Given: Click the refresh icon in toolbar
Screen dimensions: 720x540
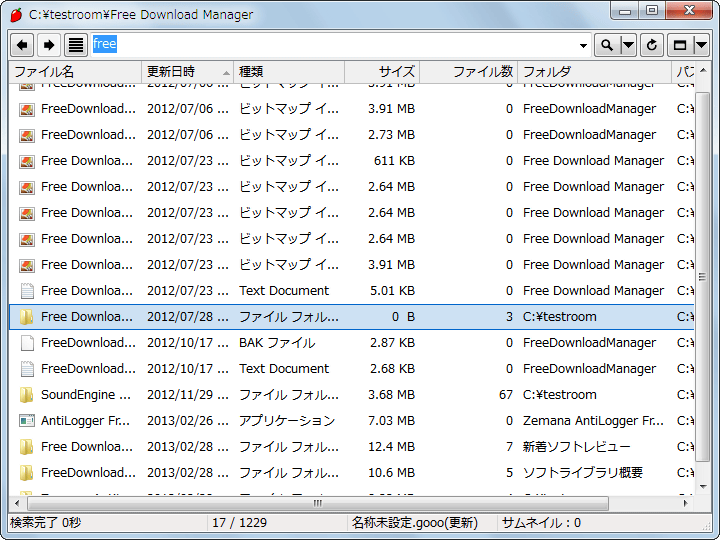Looking at the screenshot, I should (652, 45).
